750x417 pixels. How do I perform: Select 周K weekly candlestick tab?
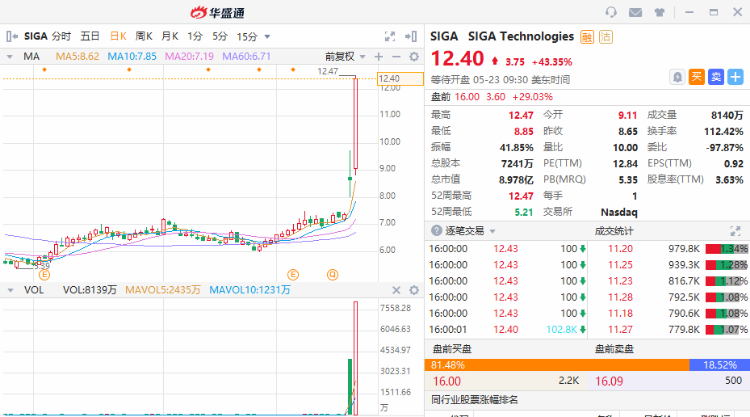pyautogui.click(x=144, y=36)
